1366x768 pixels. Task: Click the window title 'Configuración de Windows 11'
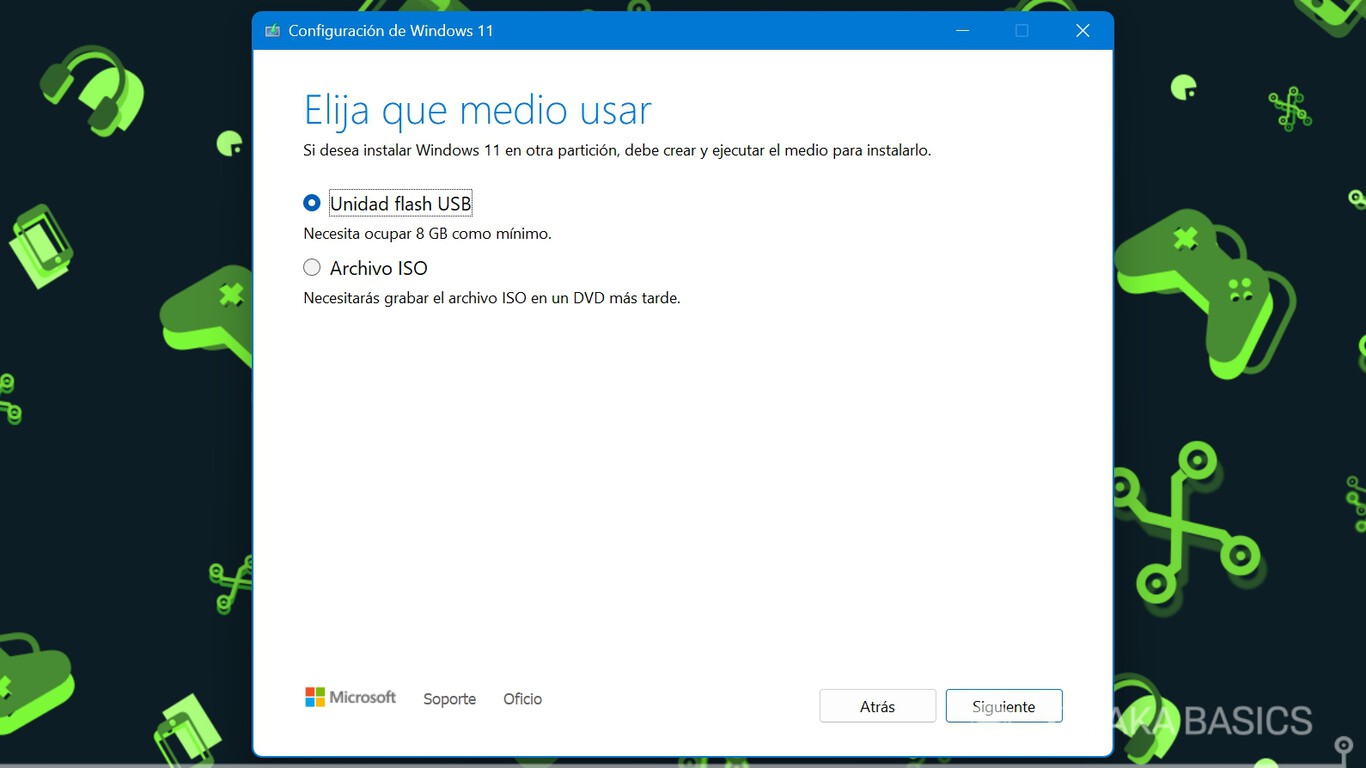pos(391,31)
